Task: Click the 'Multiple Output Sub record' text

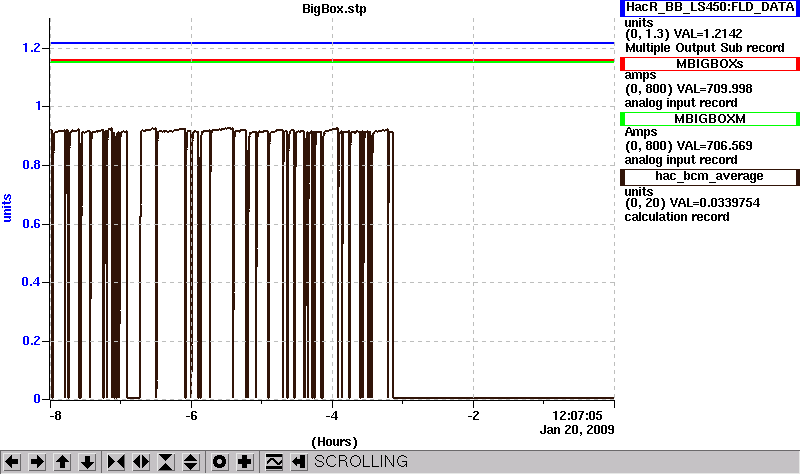Action: tap(705, 48)
